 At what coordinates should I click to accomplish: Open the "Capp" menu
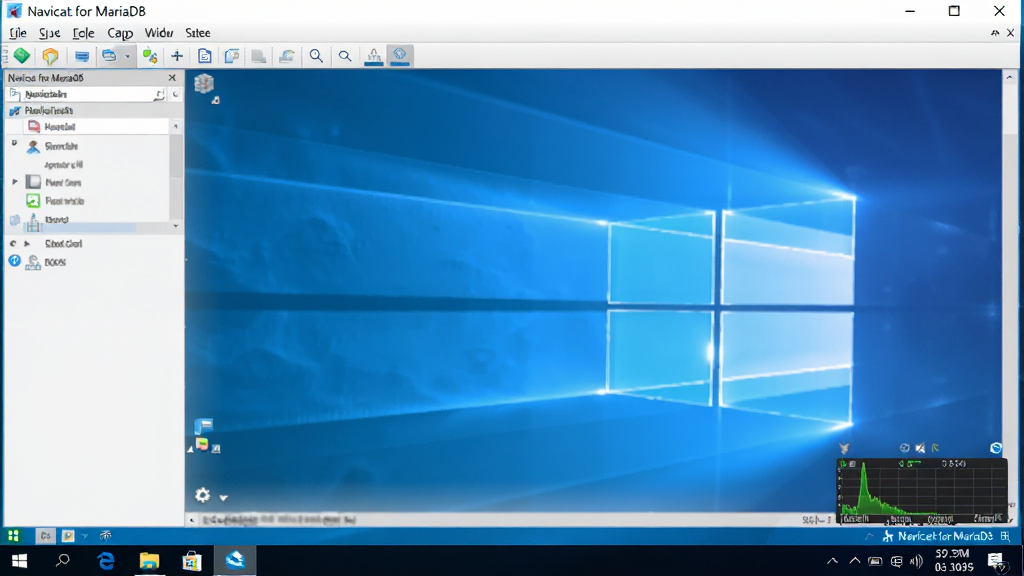click(120, 33)
